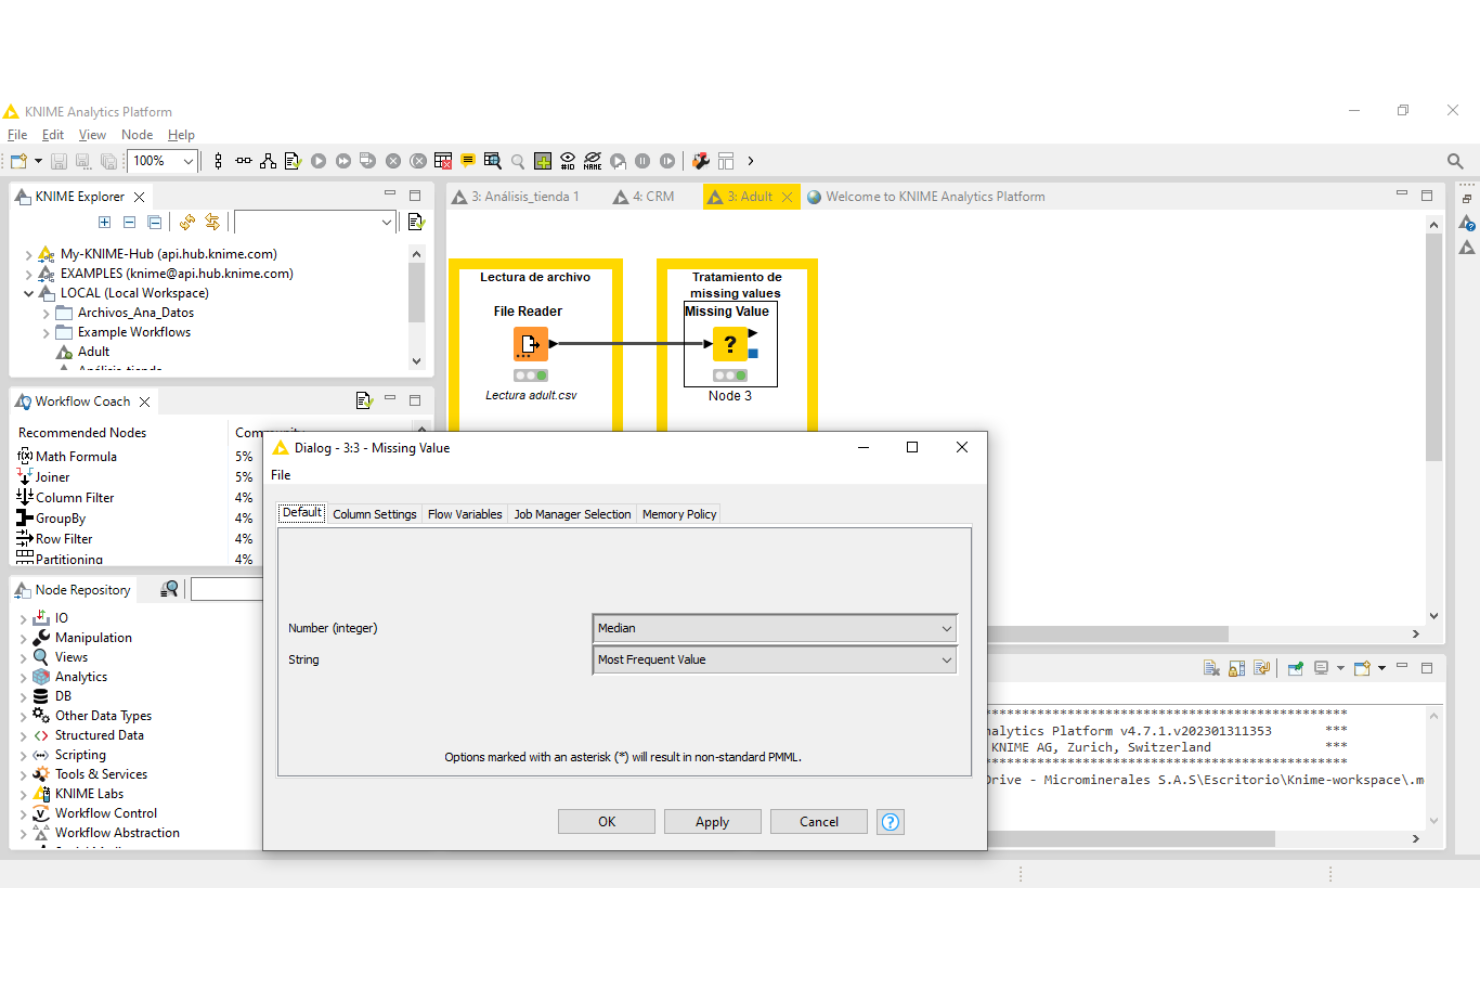Click the align nodes vertically icon
This screenshot has width=1480, height=987.
tap(219, 161)
